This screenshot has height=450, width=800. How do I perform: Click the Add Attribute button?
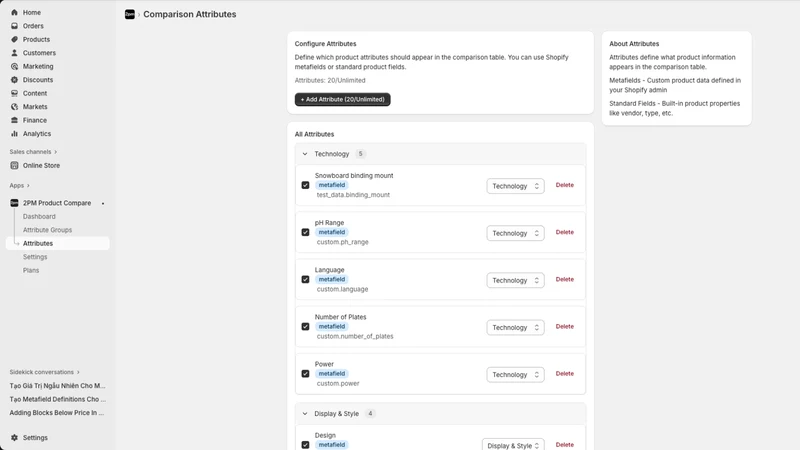pyautogui.click(x=342, y=99)
